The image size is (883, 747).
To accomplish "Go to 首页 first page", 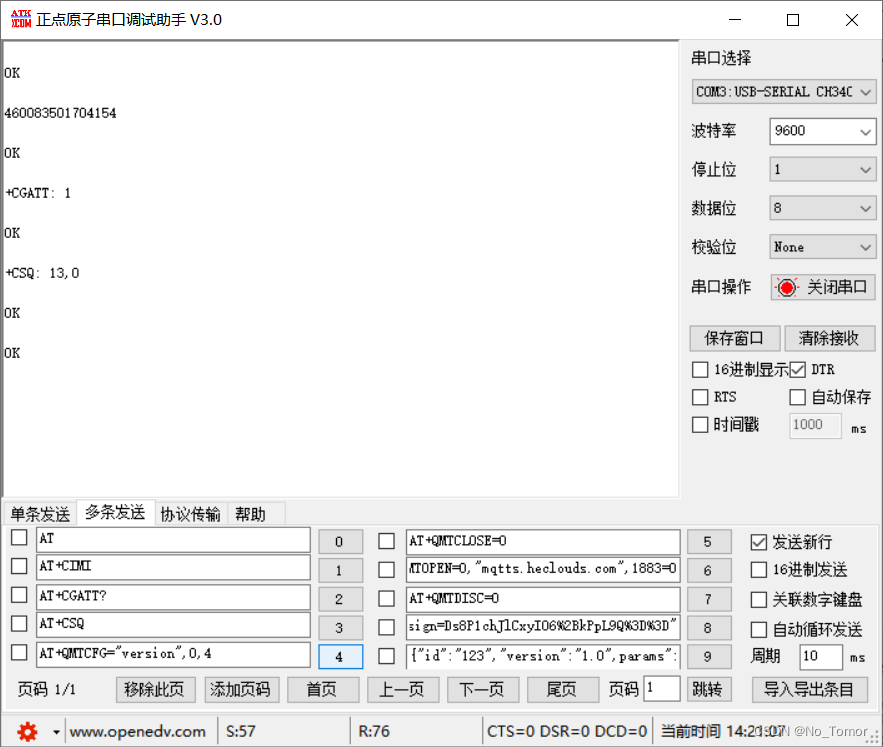I will click(x=323, y=690).
